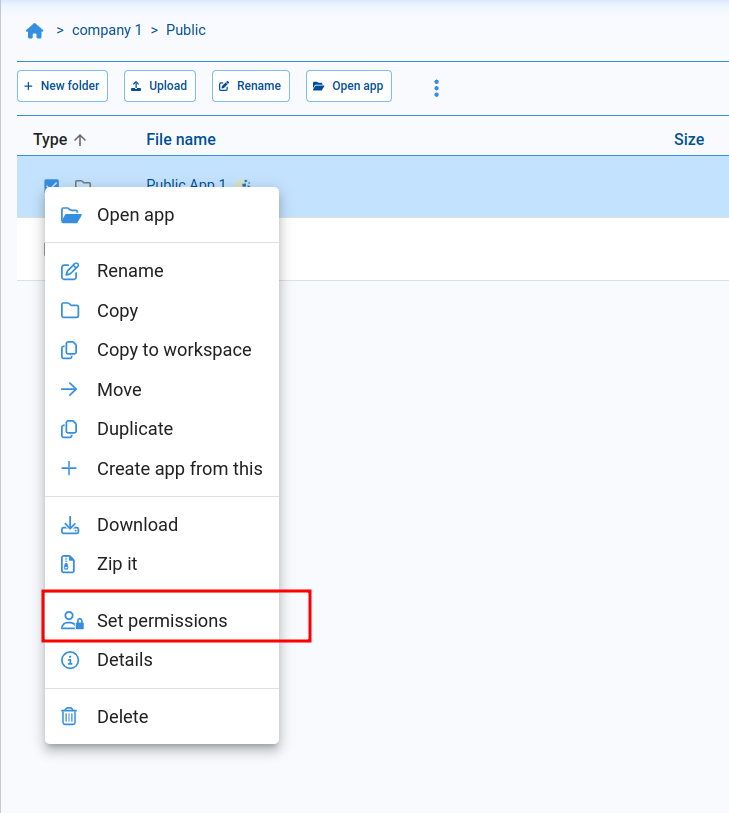729x813 pixels.
Task: Click the Upload button
Action: 160,86
